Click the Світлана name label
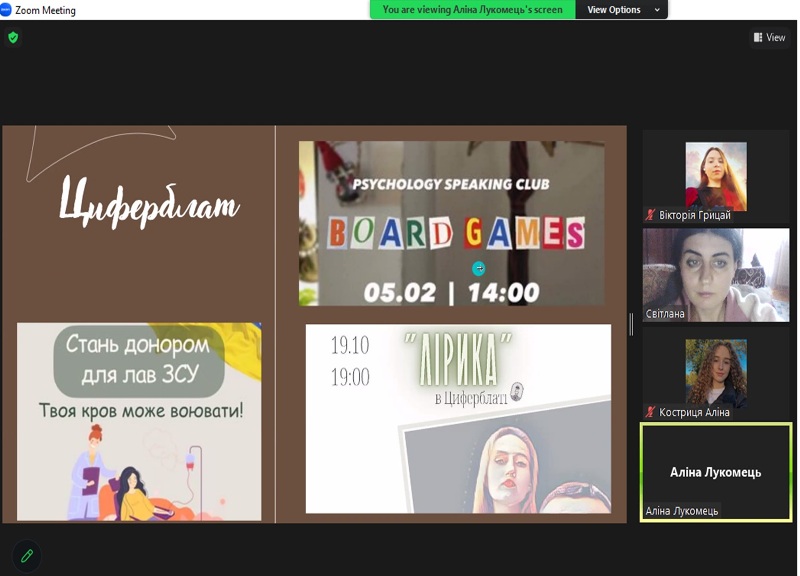Image resolution: width=800 pixels, height=576 pixels. coord(665,314)
